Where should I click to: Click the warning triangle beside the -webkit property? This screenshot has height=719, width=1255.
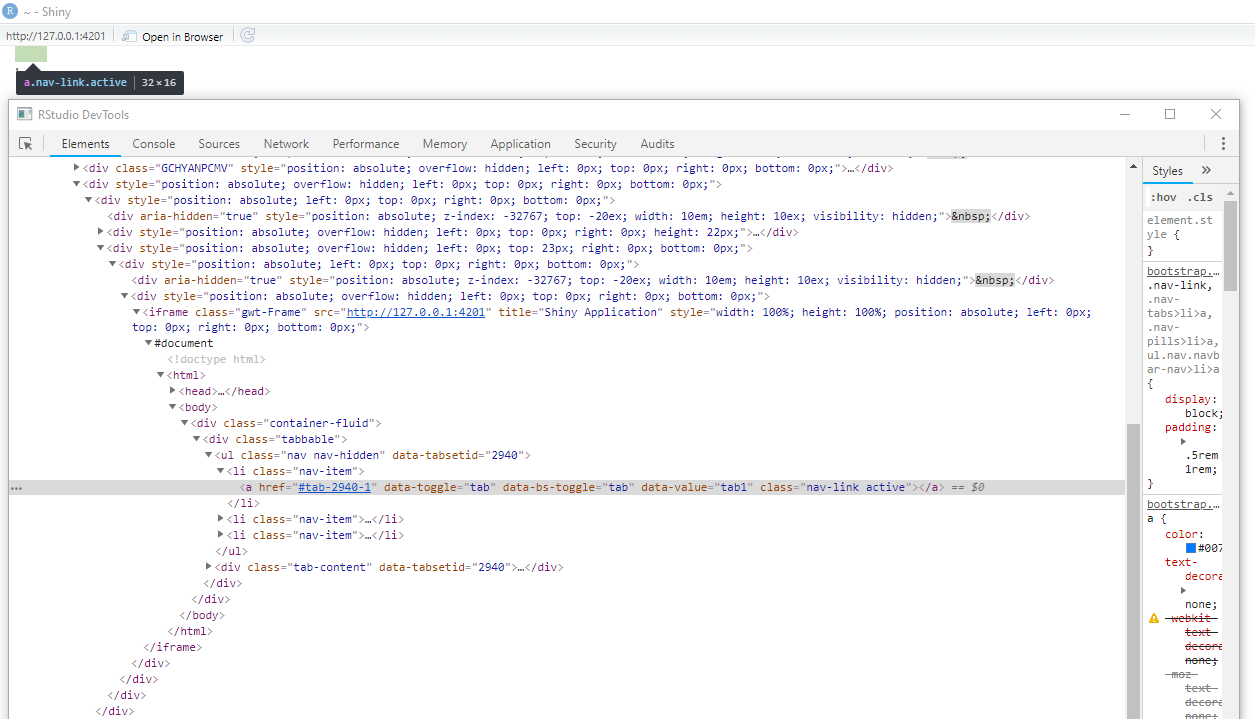click(x=1153, y=618)
